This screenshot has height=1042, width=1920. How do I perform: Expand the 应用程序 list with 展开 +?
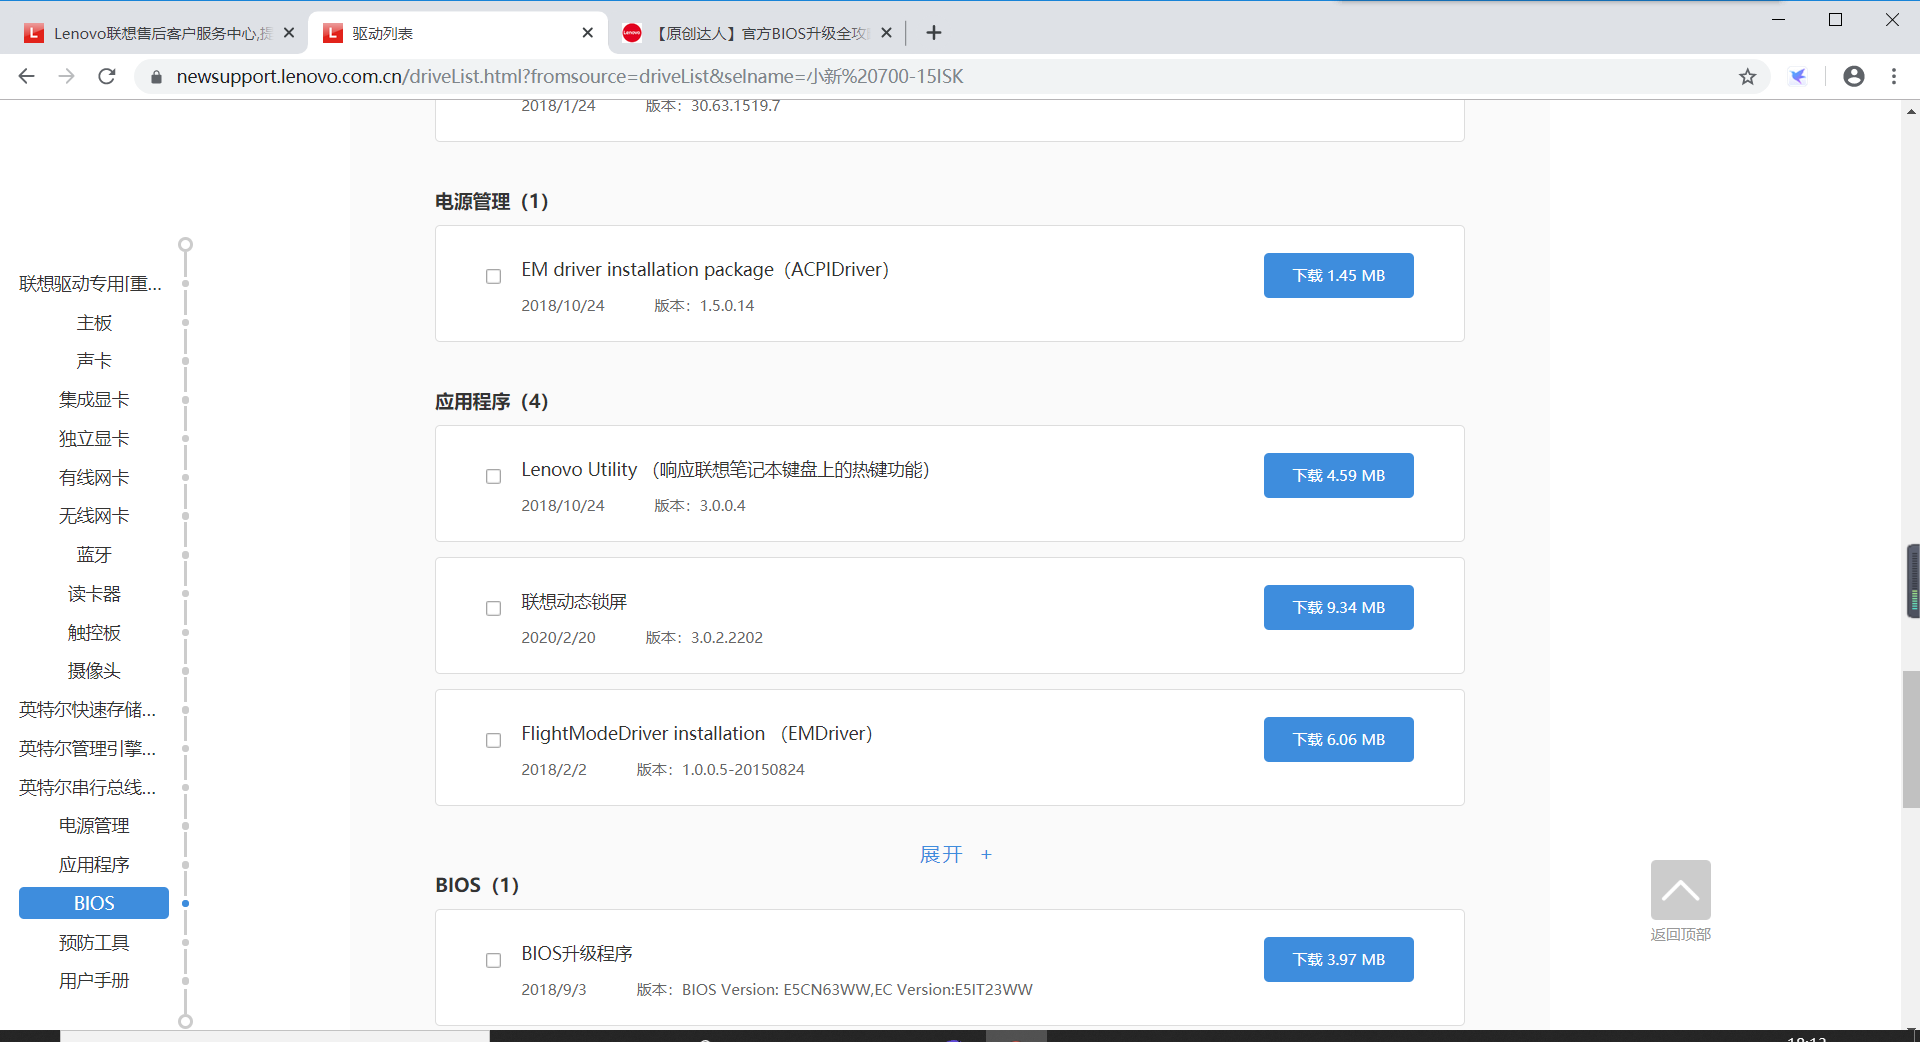(955, 854)
